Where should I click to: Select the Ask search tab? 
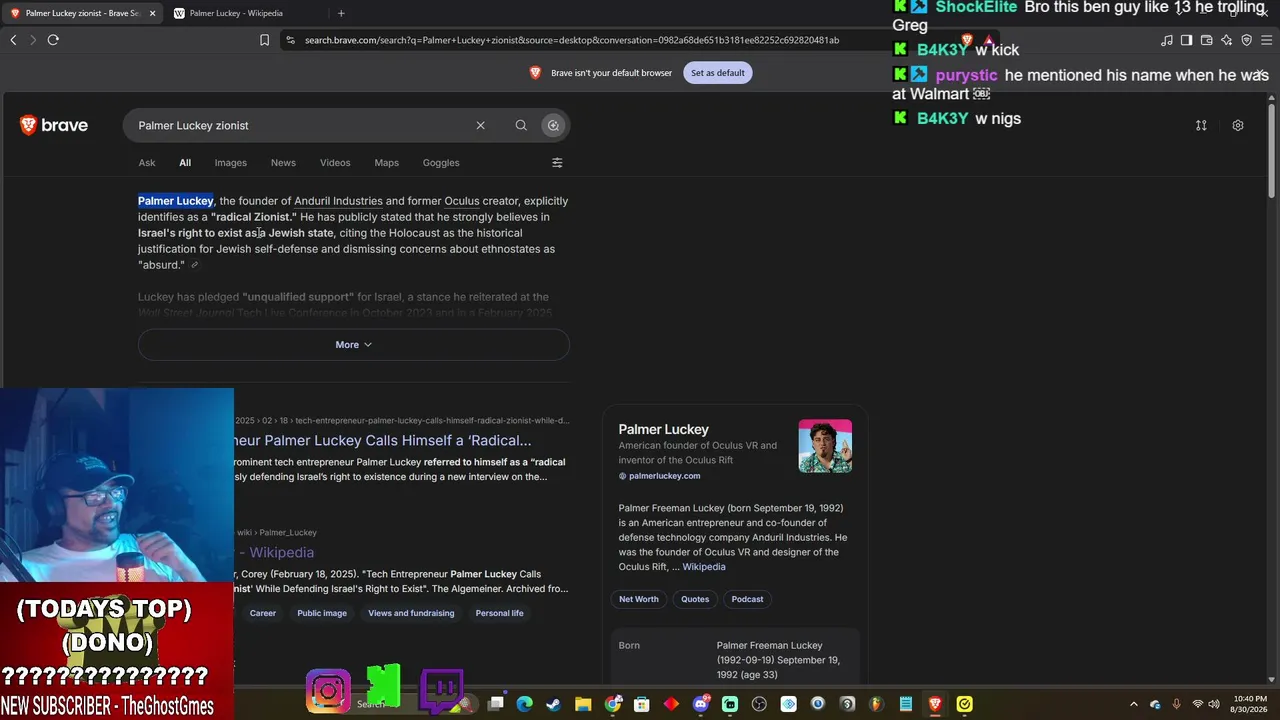click(147, 163)
